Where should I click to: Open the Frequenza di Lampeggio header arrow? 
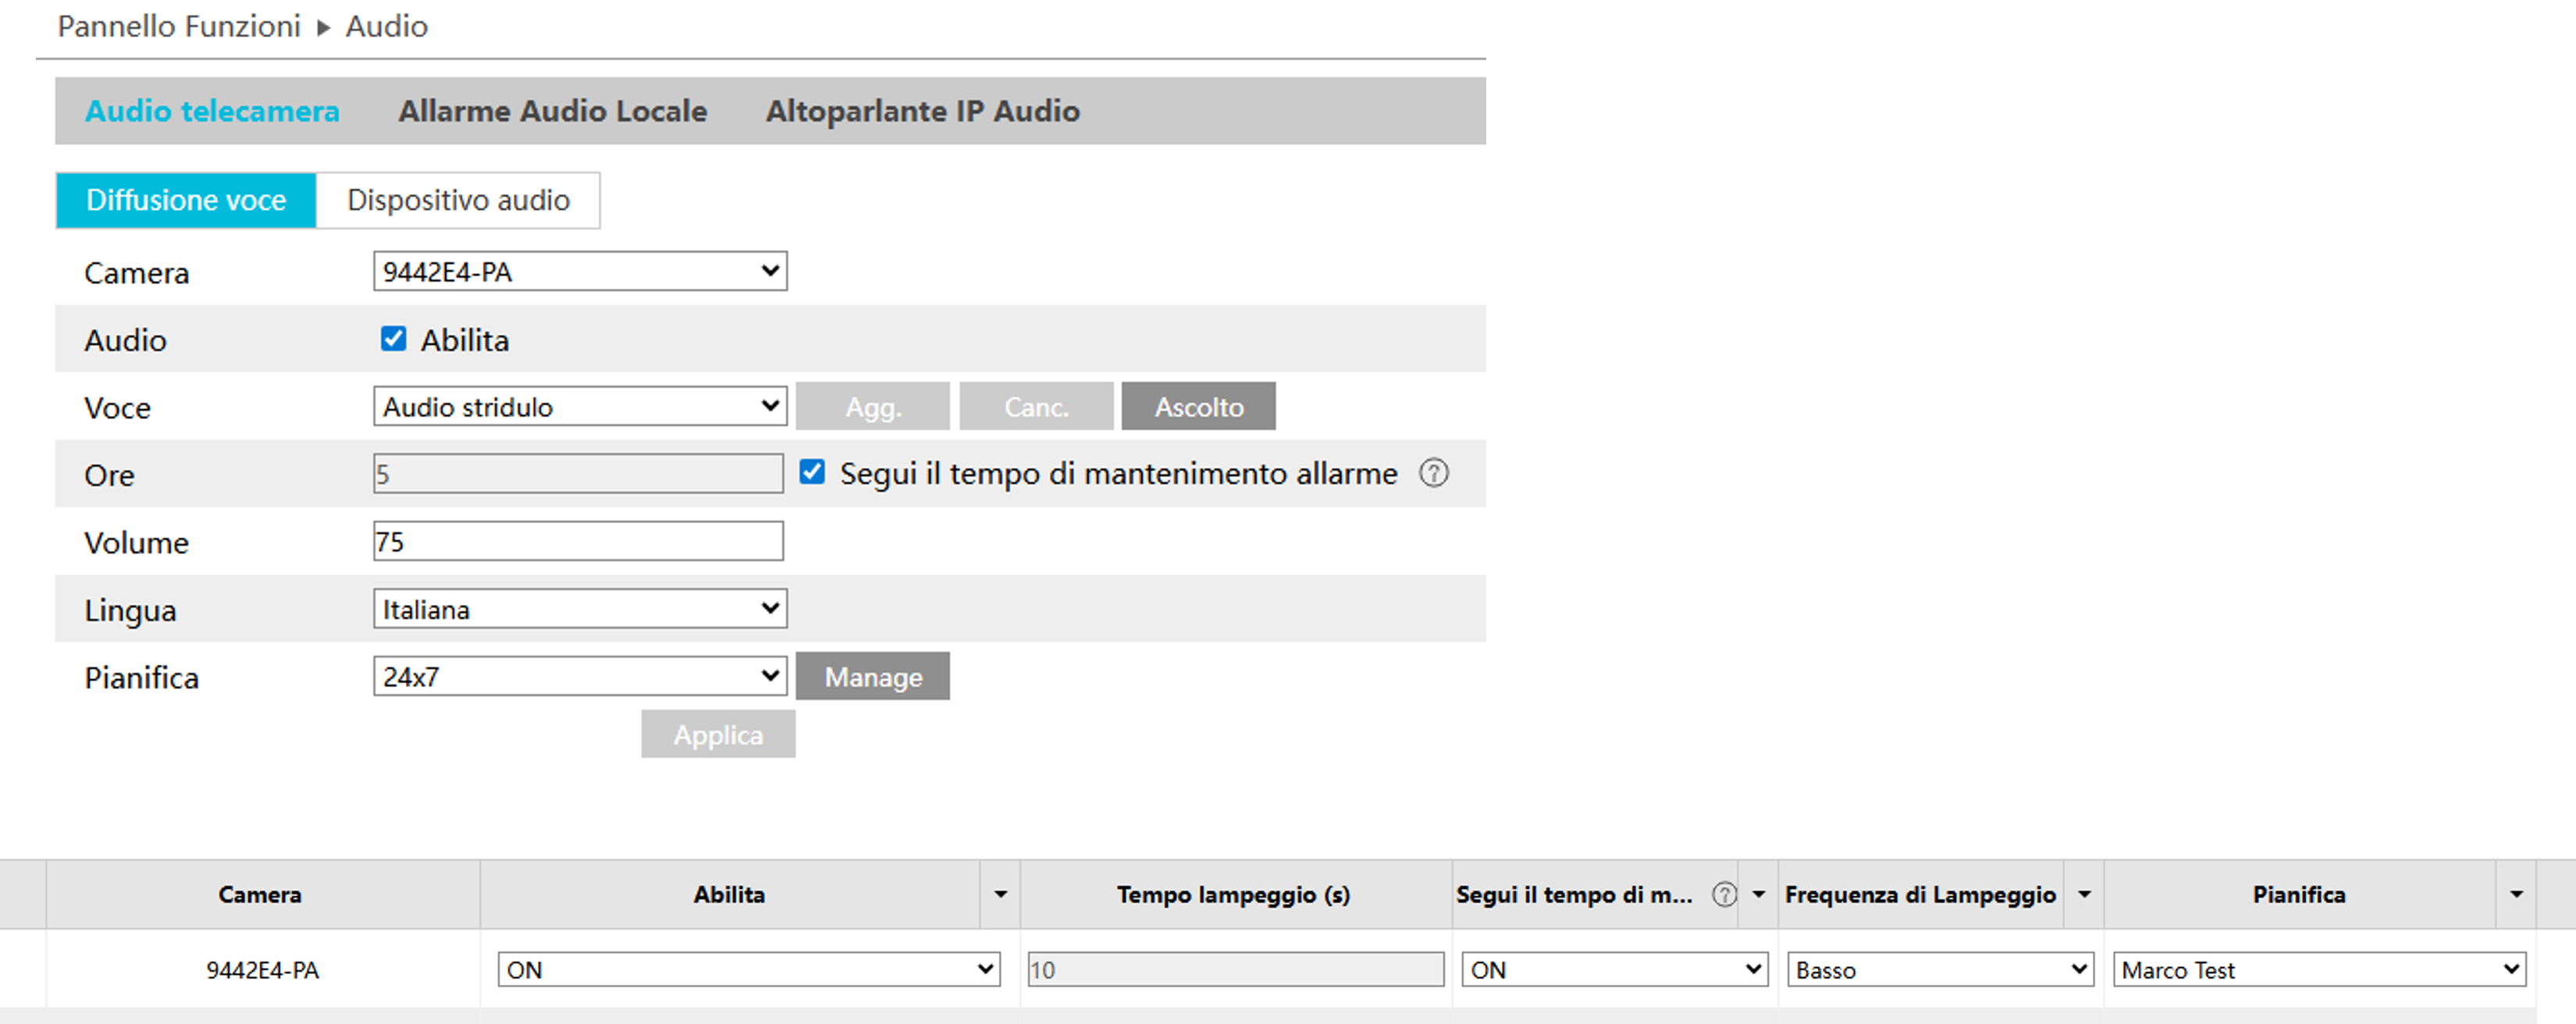tap(2084, 894)
